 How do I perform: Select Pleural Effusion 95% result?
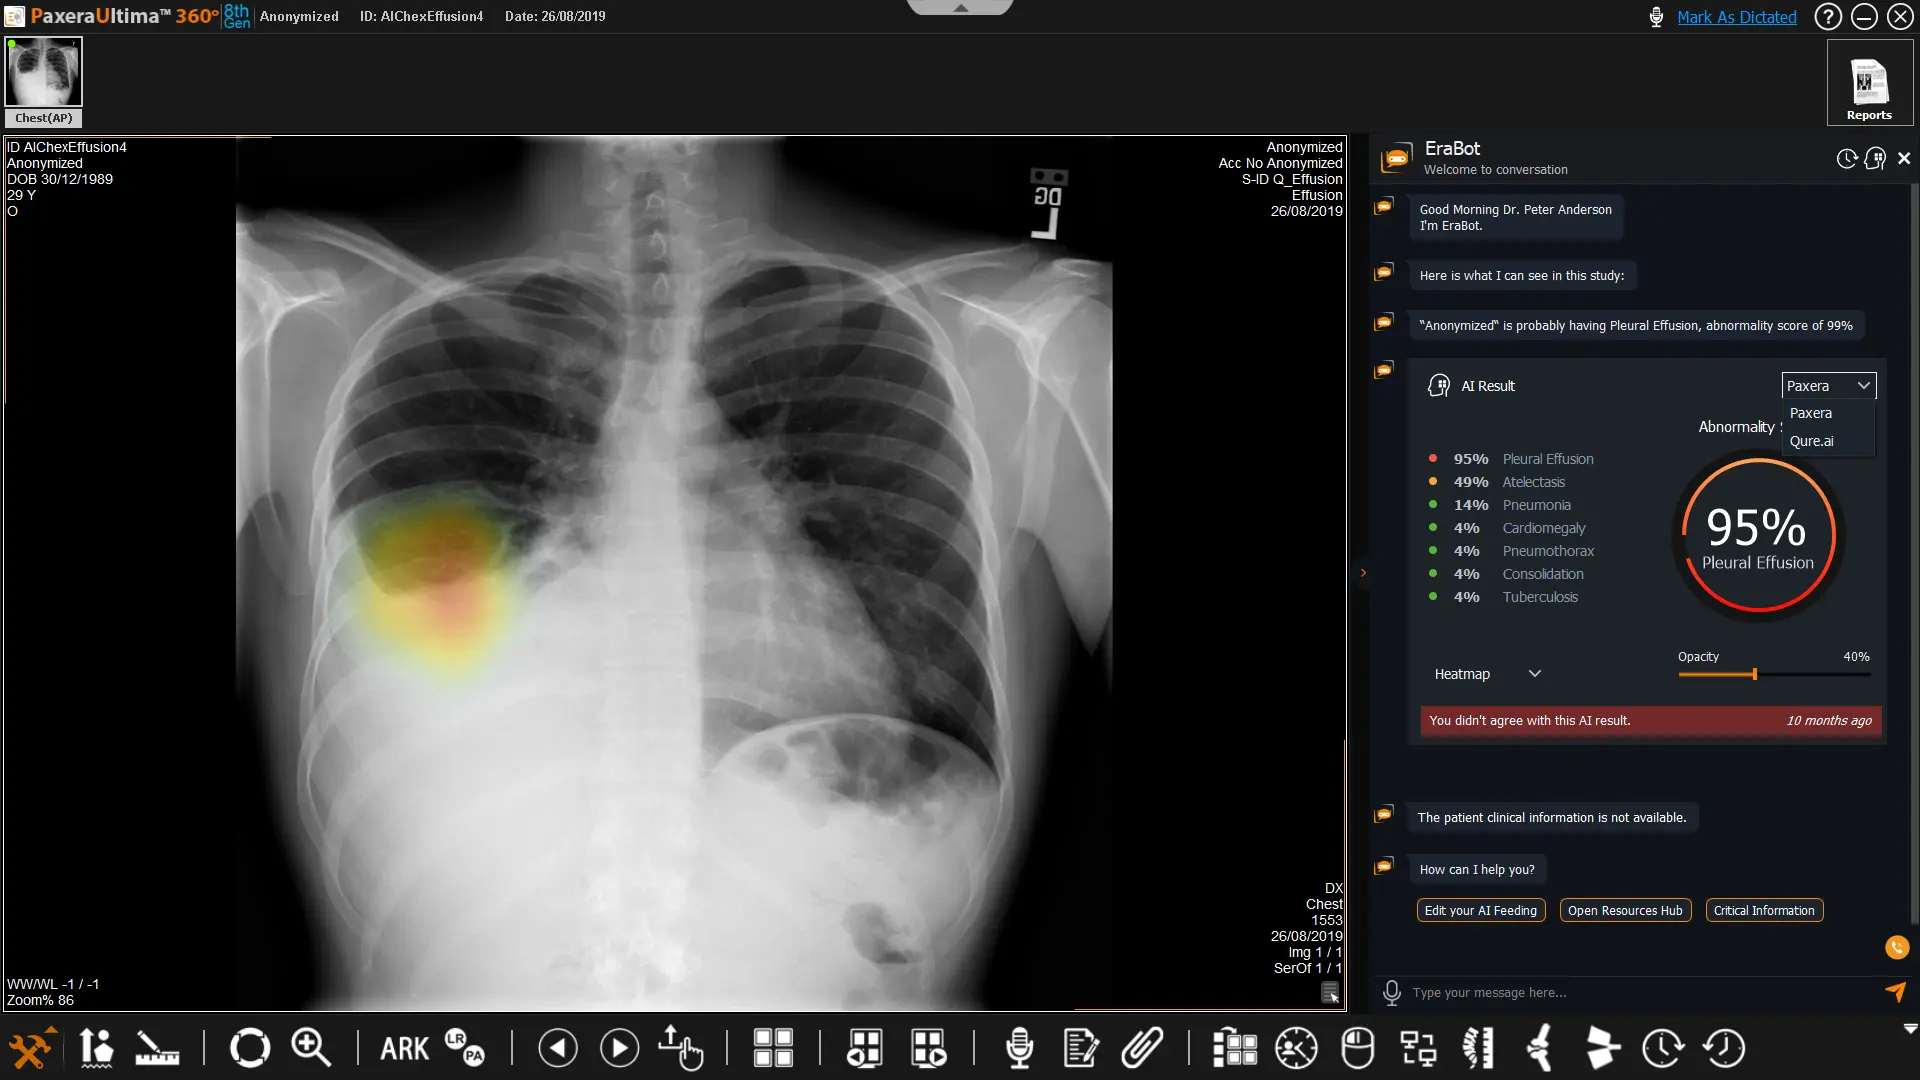point(1510,459)
